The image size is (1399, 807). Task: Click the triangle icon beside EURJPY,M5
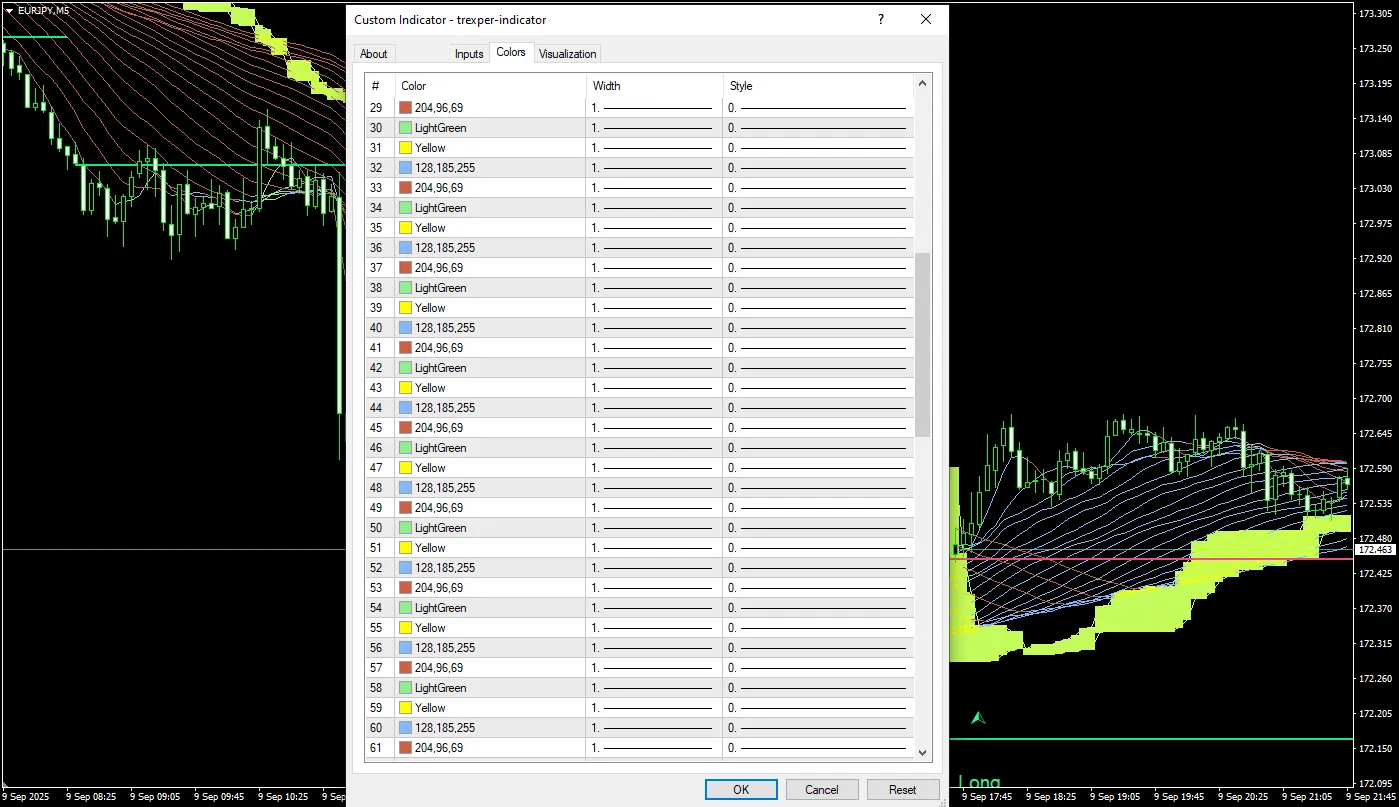9,10
